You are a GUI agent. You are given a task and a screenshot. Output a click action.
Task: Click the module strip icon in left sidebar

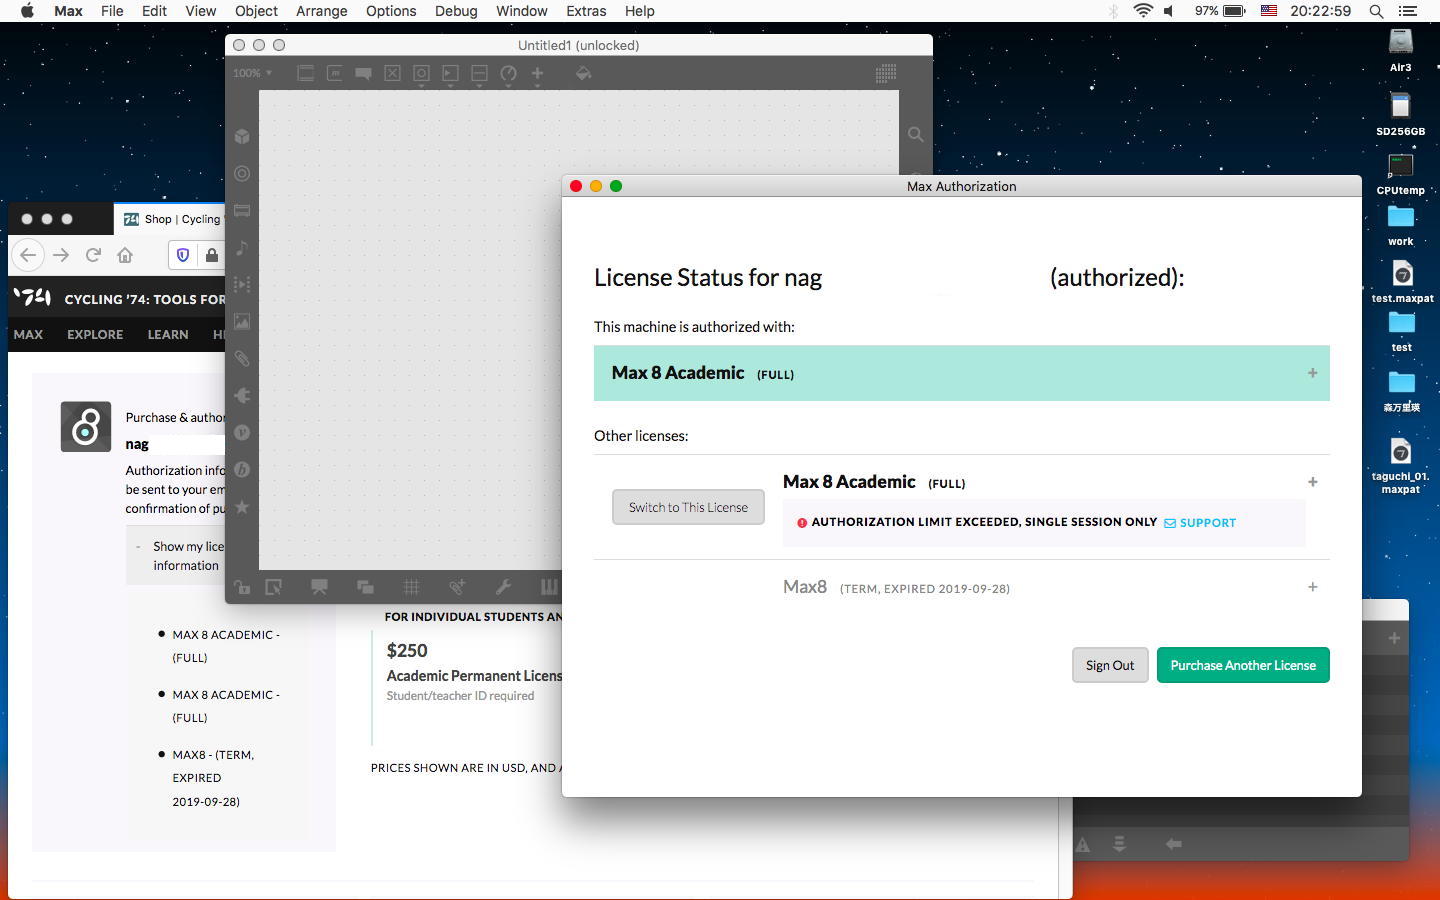pyautogui.click(x=242, y=210)
